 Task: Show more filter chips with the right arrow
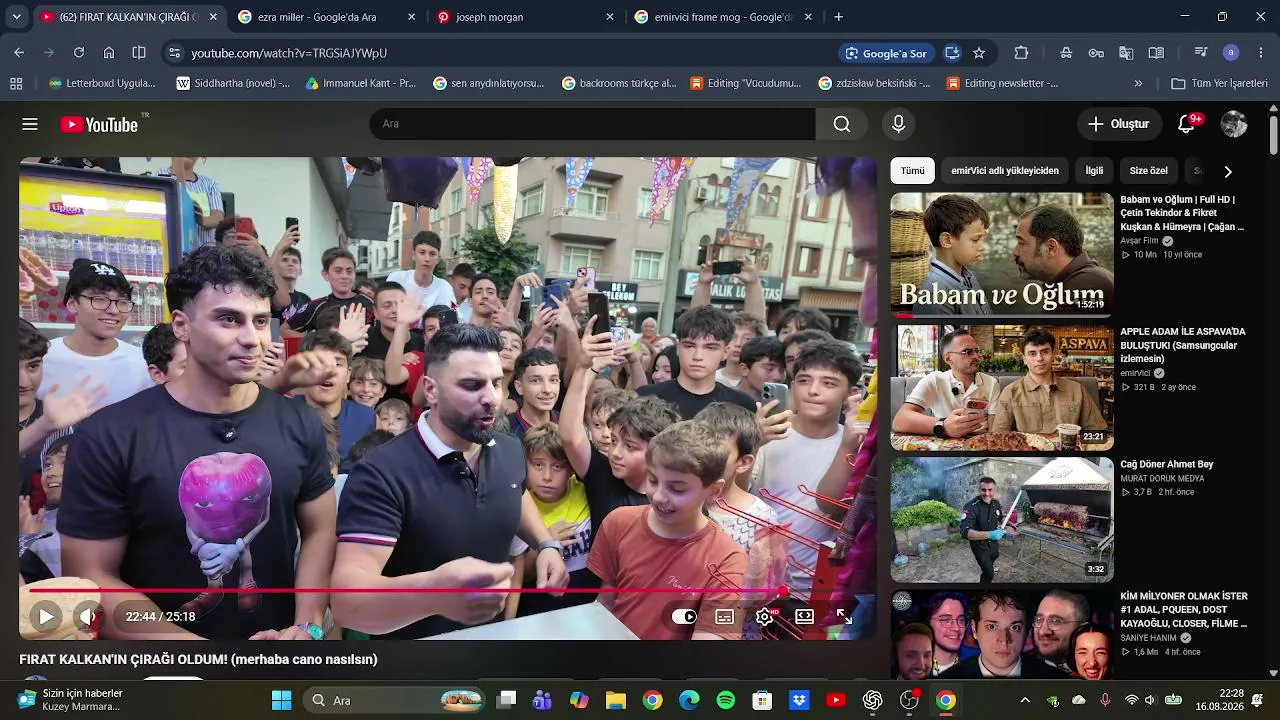1228,171
